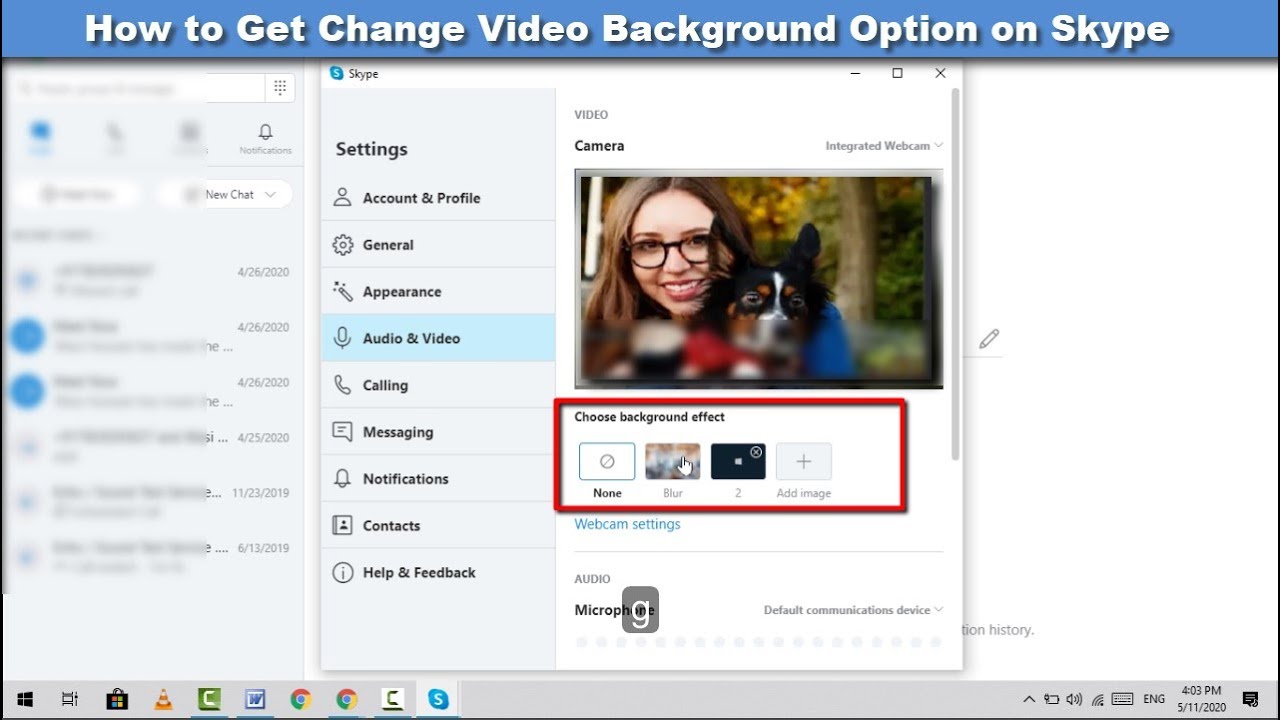This screenshot has height=720, width=1280.
Task: Select Audio & Video settings
Action: coord(438,338)
